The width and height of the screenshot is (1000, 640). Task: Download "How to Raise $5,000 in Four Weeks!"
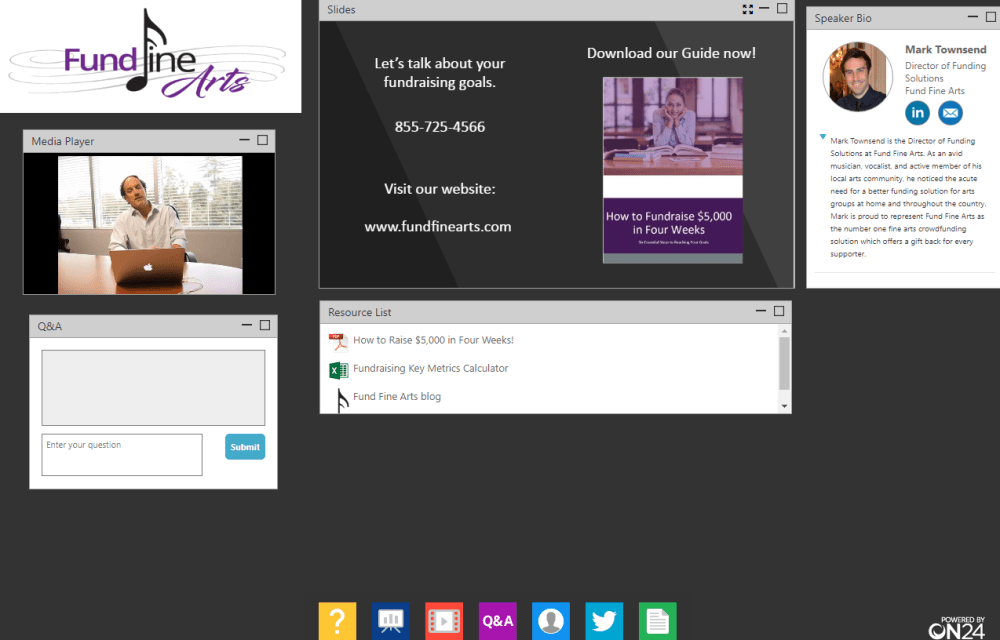pos(433,340)
